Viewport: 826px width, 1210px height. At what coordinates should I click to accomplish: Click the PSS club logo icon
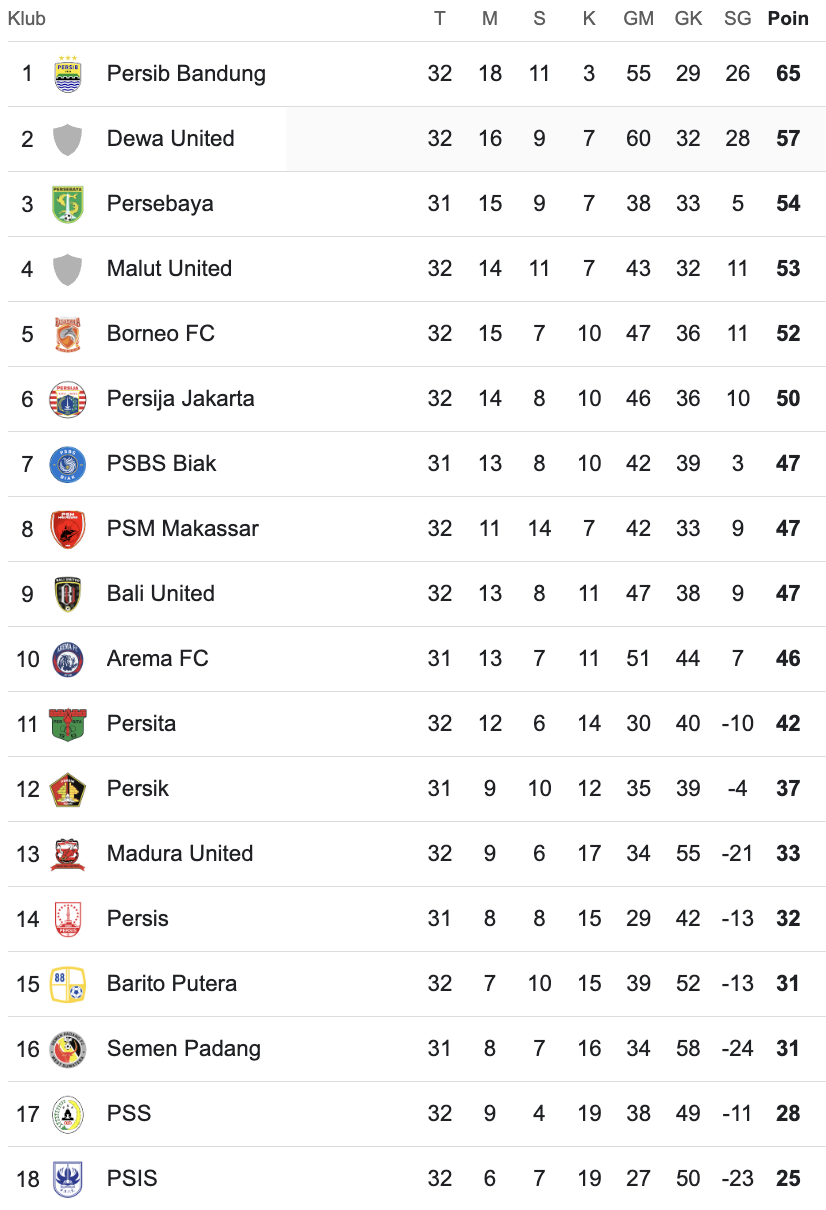tap(68, 1114)
